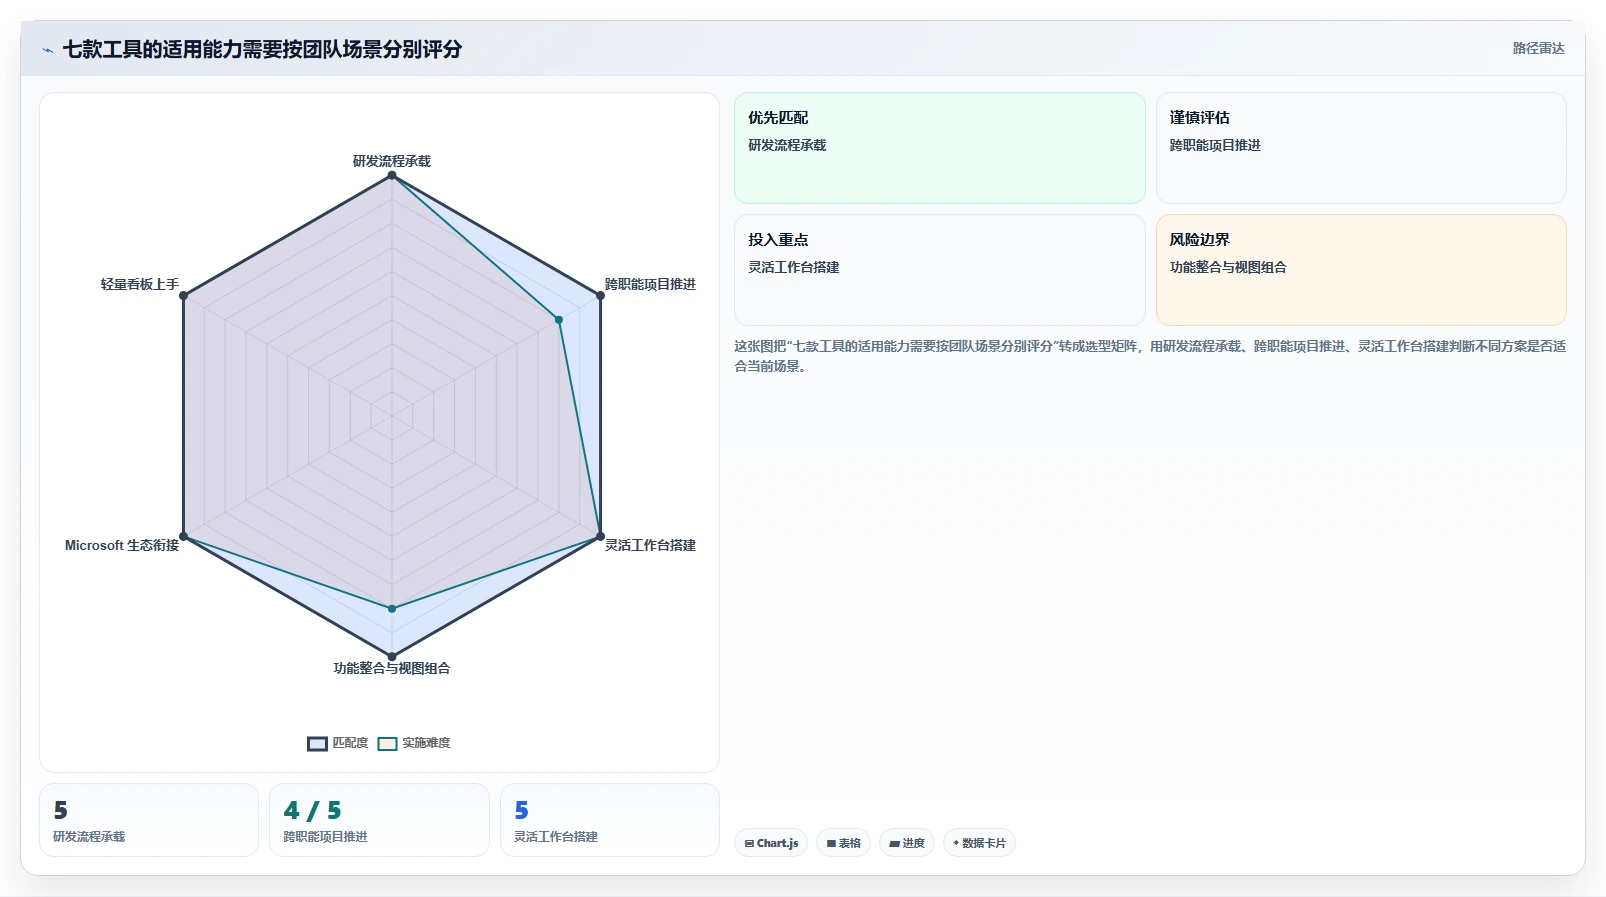Screen dimensions: 1606x897
Task: Click the 跨职能项目推进 radar axis label
Action: pyautogui.click(x=650, y=284)
